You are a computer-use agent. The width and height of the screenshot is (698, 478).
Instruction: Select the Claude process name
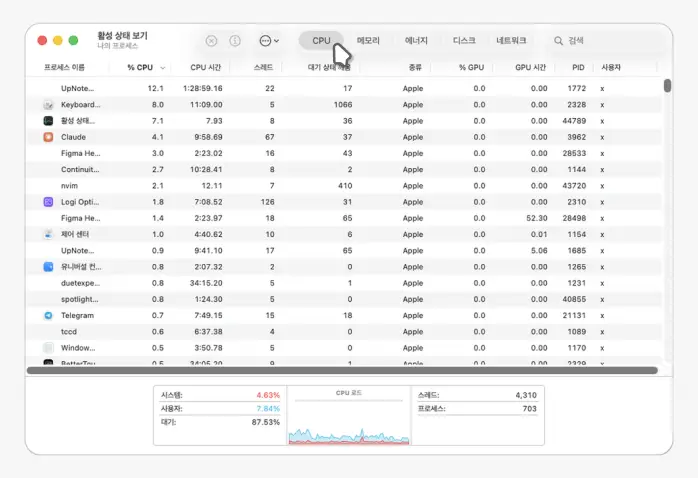pos(73,137)
